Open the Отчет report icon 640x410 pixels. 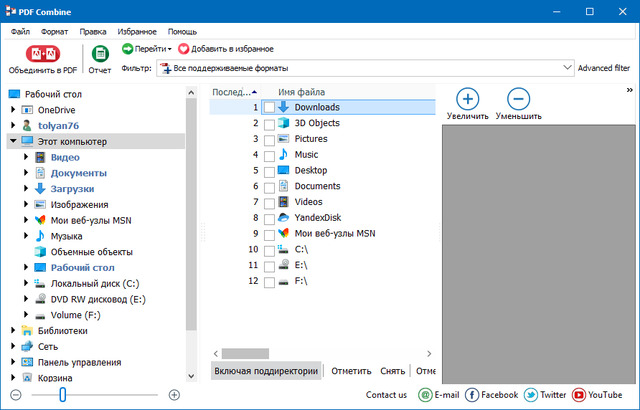pyautogui.click(x=100, y=54)
